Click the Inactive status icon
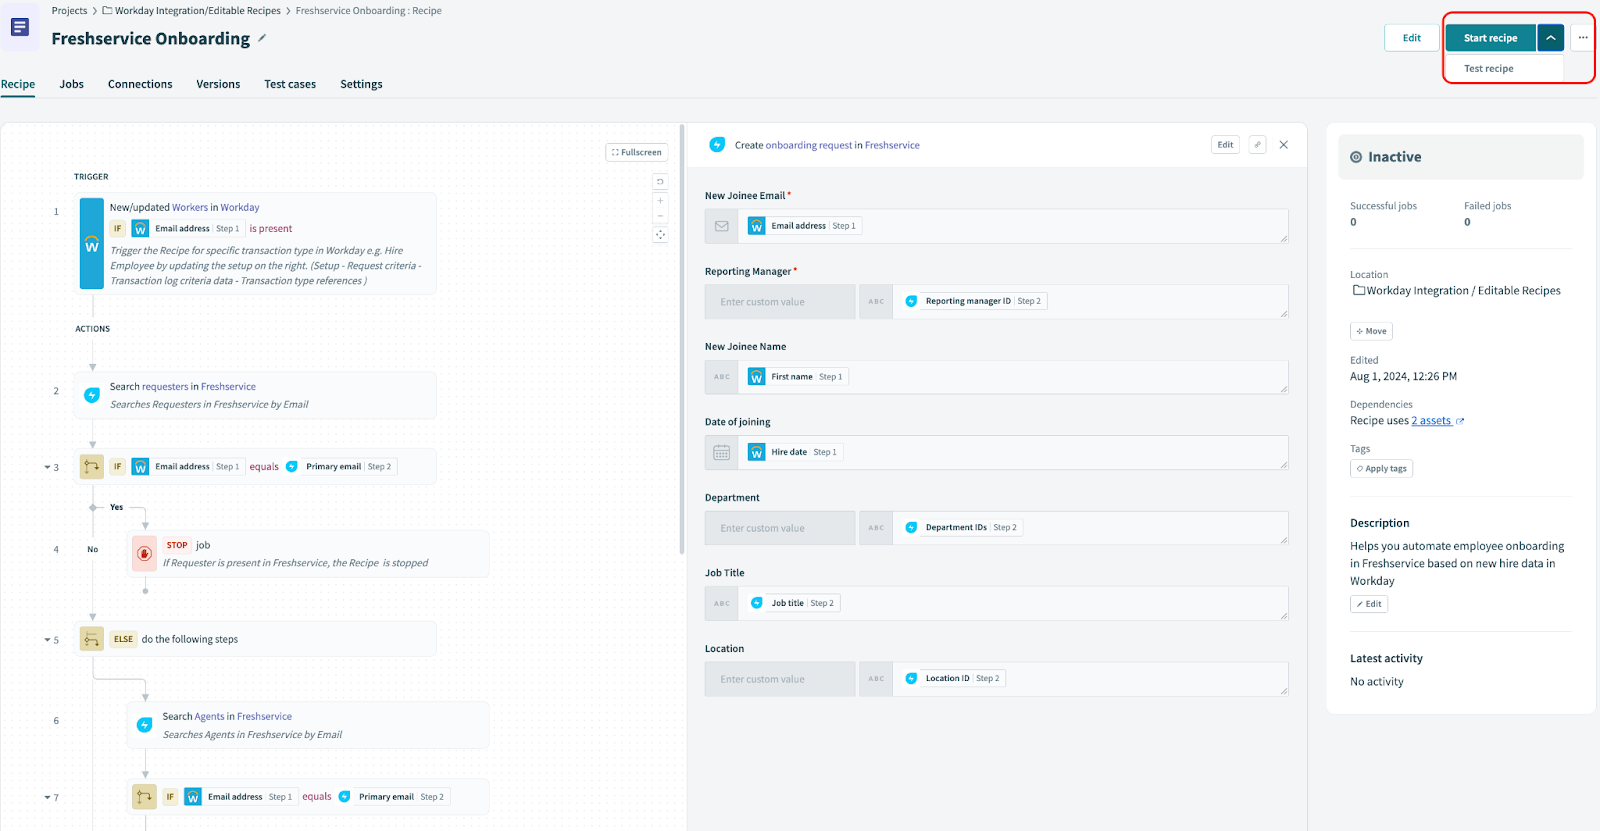Image resolution: width=1600 pixels, height=831 pixels. point(1356,157)
